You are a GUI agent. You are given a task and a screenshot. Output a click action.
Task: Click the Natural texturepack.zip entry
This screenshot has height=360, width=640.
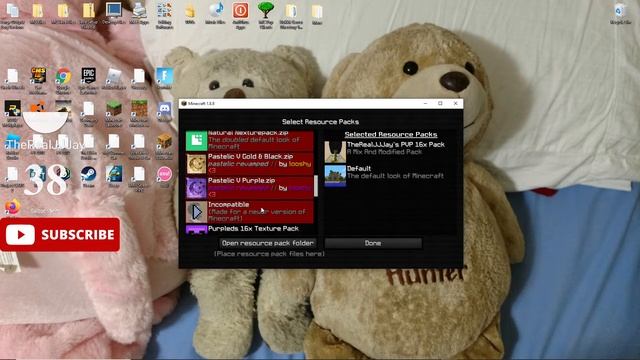(249, 140)
